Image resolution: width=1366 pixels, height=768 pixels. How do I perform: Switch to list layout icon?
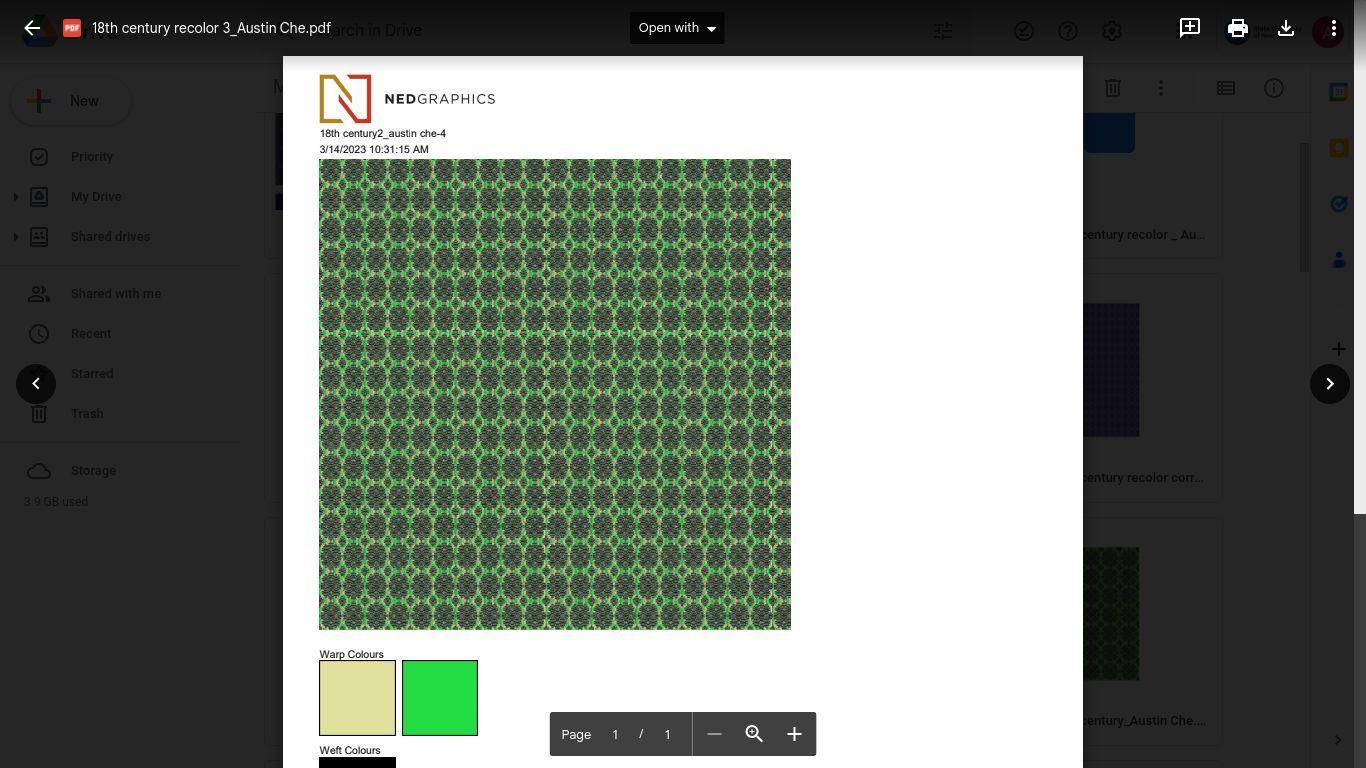point(1226,88)
